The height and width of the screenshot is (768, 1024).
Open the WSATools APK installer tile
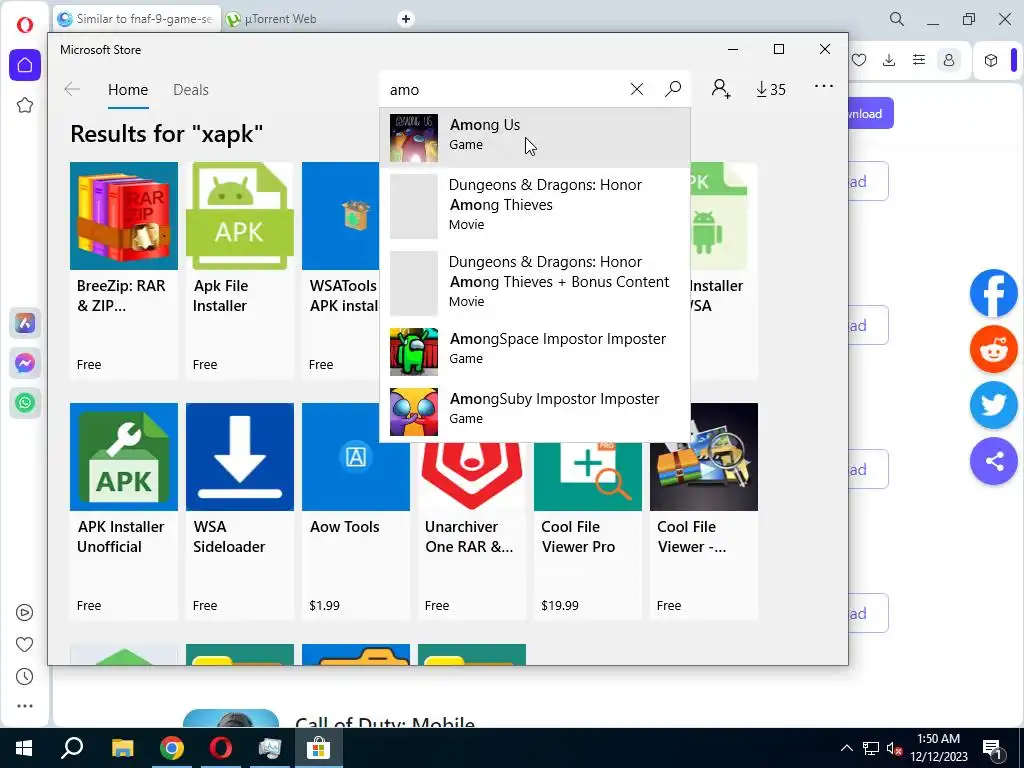tap(340, 270)
